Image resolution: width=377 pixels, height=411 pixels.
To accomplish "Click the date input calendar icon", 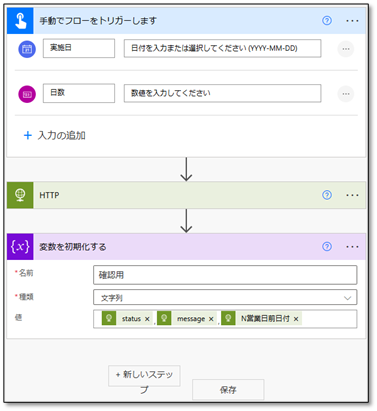I will 27,49.
